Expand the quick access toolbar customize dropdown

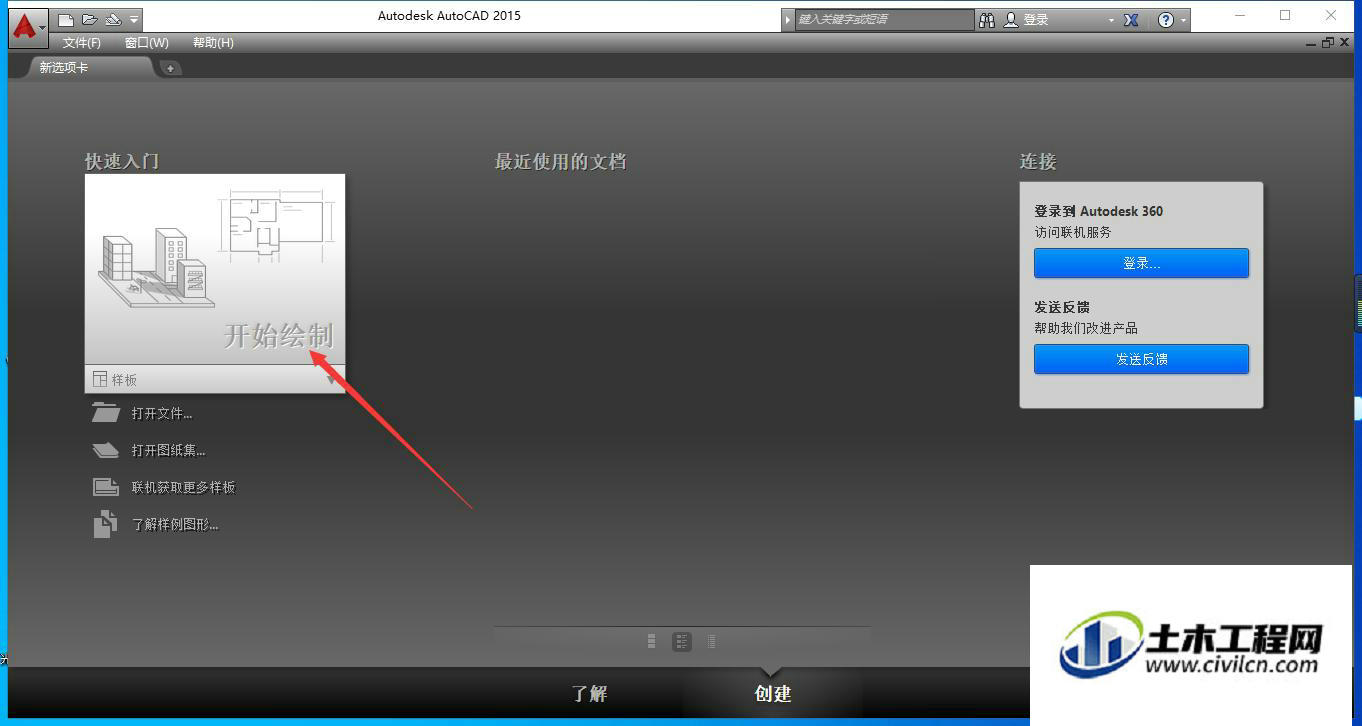point(134,19)
